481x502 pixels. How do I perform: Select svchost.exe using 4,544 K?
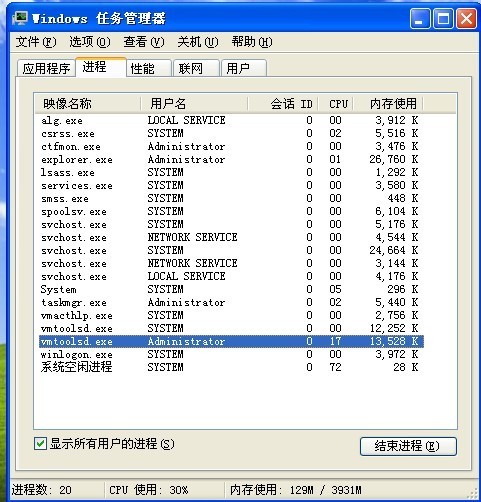[x=231, y=237]
